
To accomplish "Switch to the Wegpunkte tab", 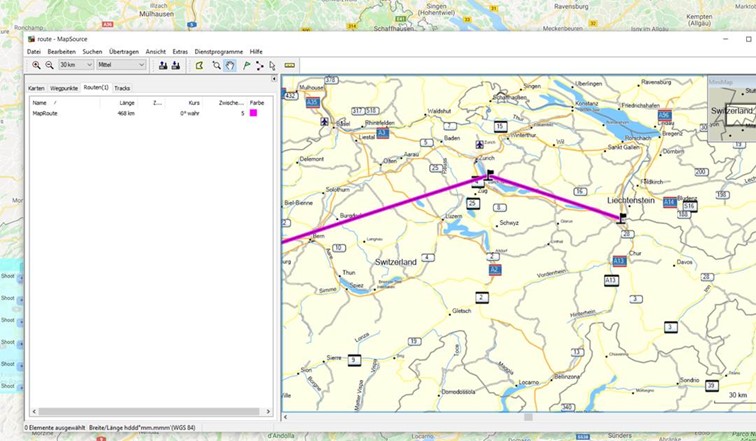I will coord(64,88).
